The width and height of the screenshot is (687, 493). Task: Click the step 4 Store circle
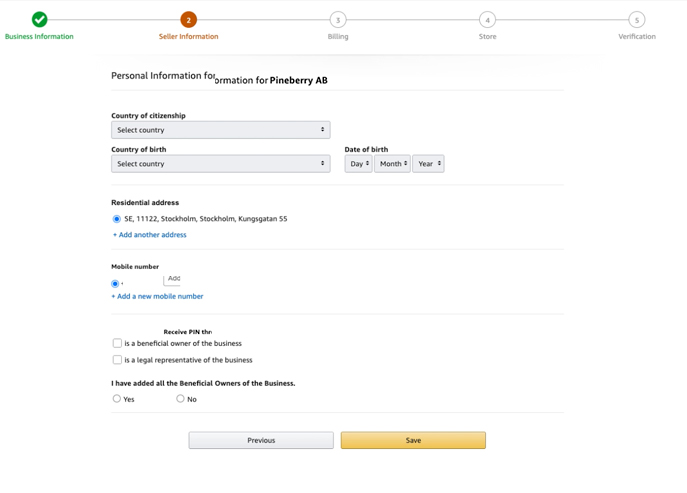487,19
